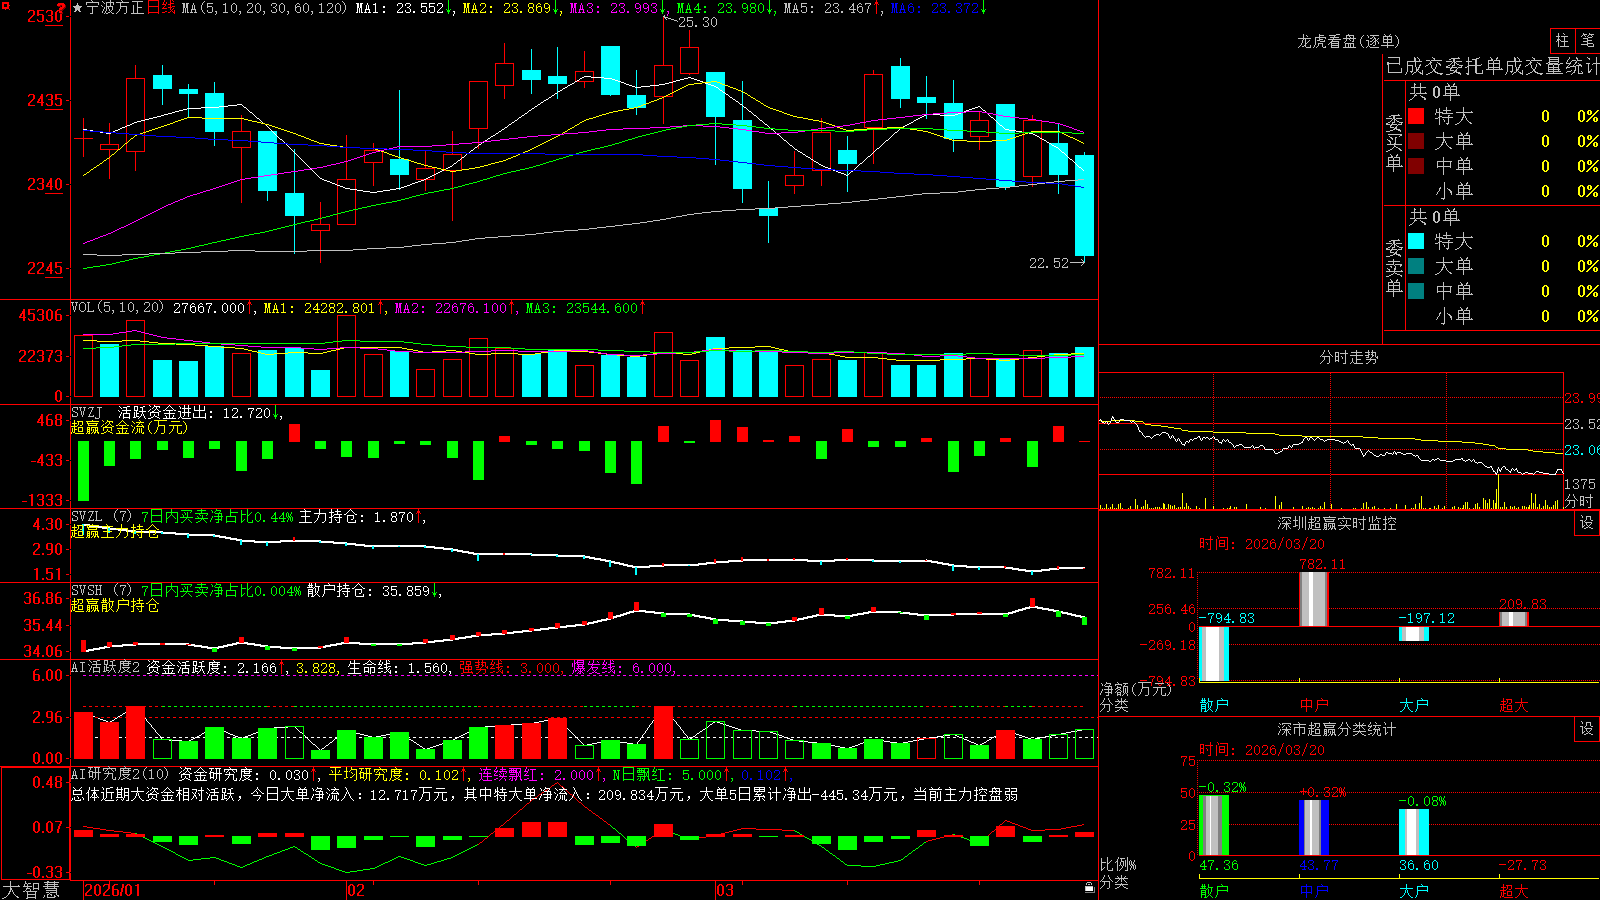
Task: Click the SVZL (7) indicator label
Action: [101, 517]
